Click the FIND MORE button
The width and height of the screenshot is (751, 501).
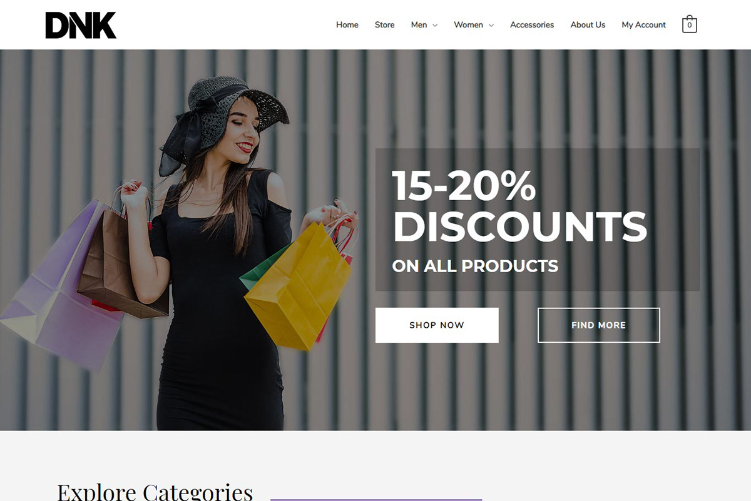(x=599, y=325)
